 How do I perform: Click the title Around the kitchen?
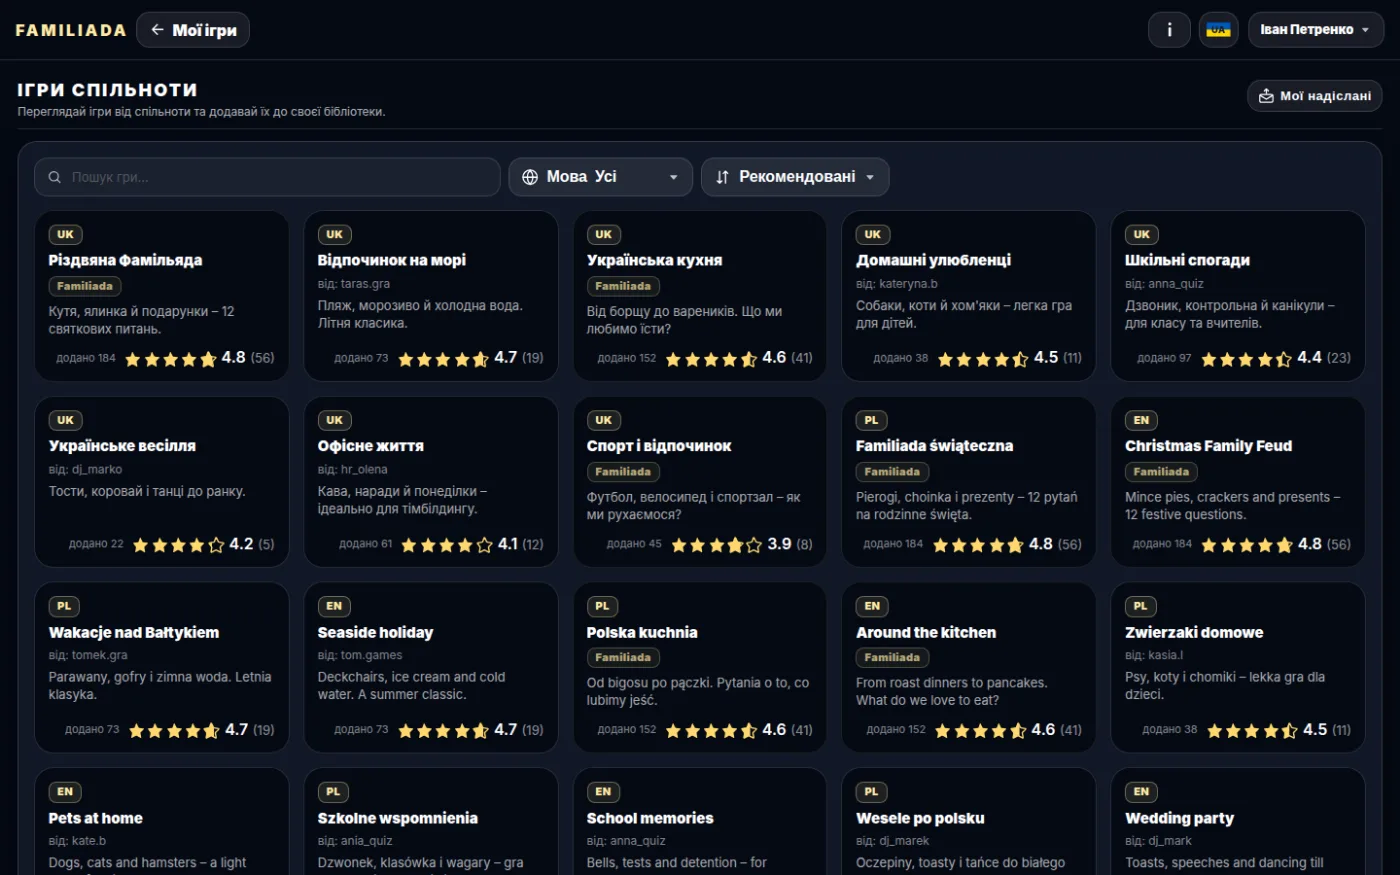coord(926,632)
